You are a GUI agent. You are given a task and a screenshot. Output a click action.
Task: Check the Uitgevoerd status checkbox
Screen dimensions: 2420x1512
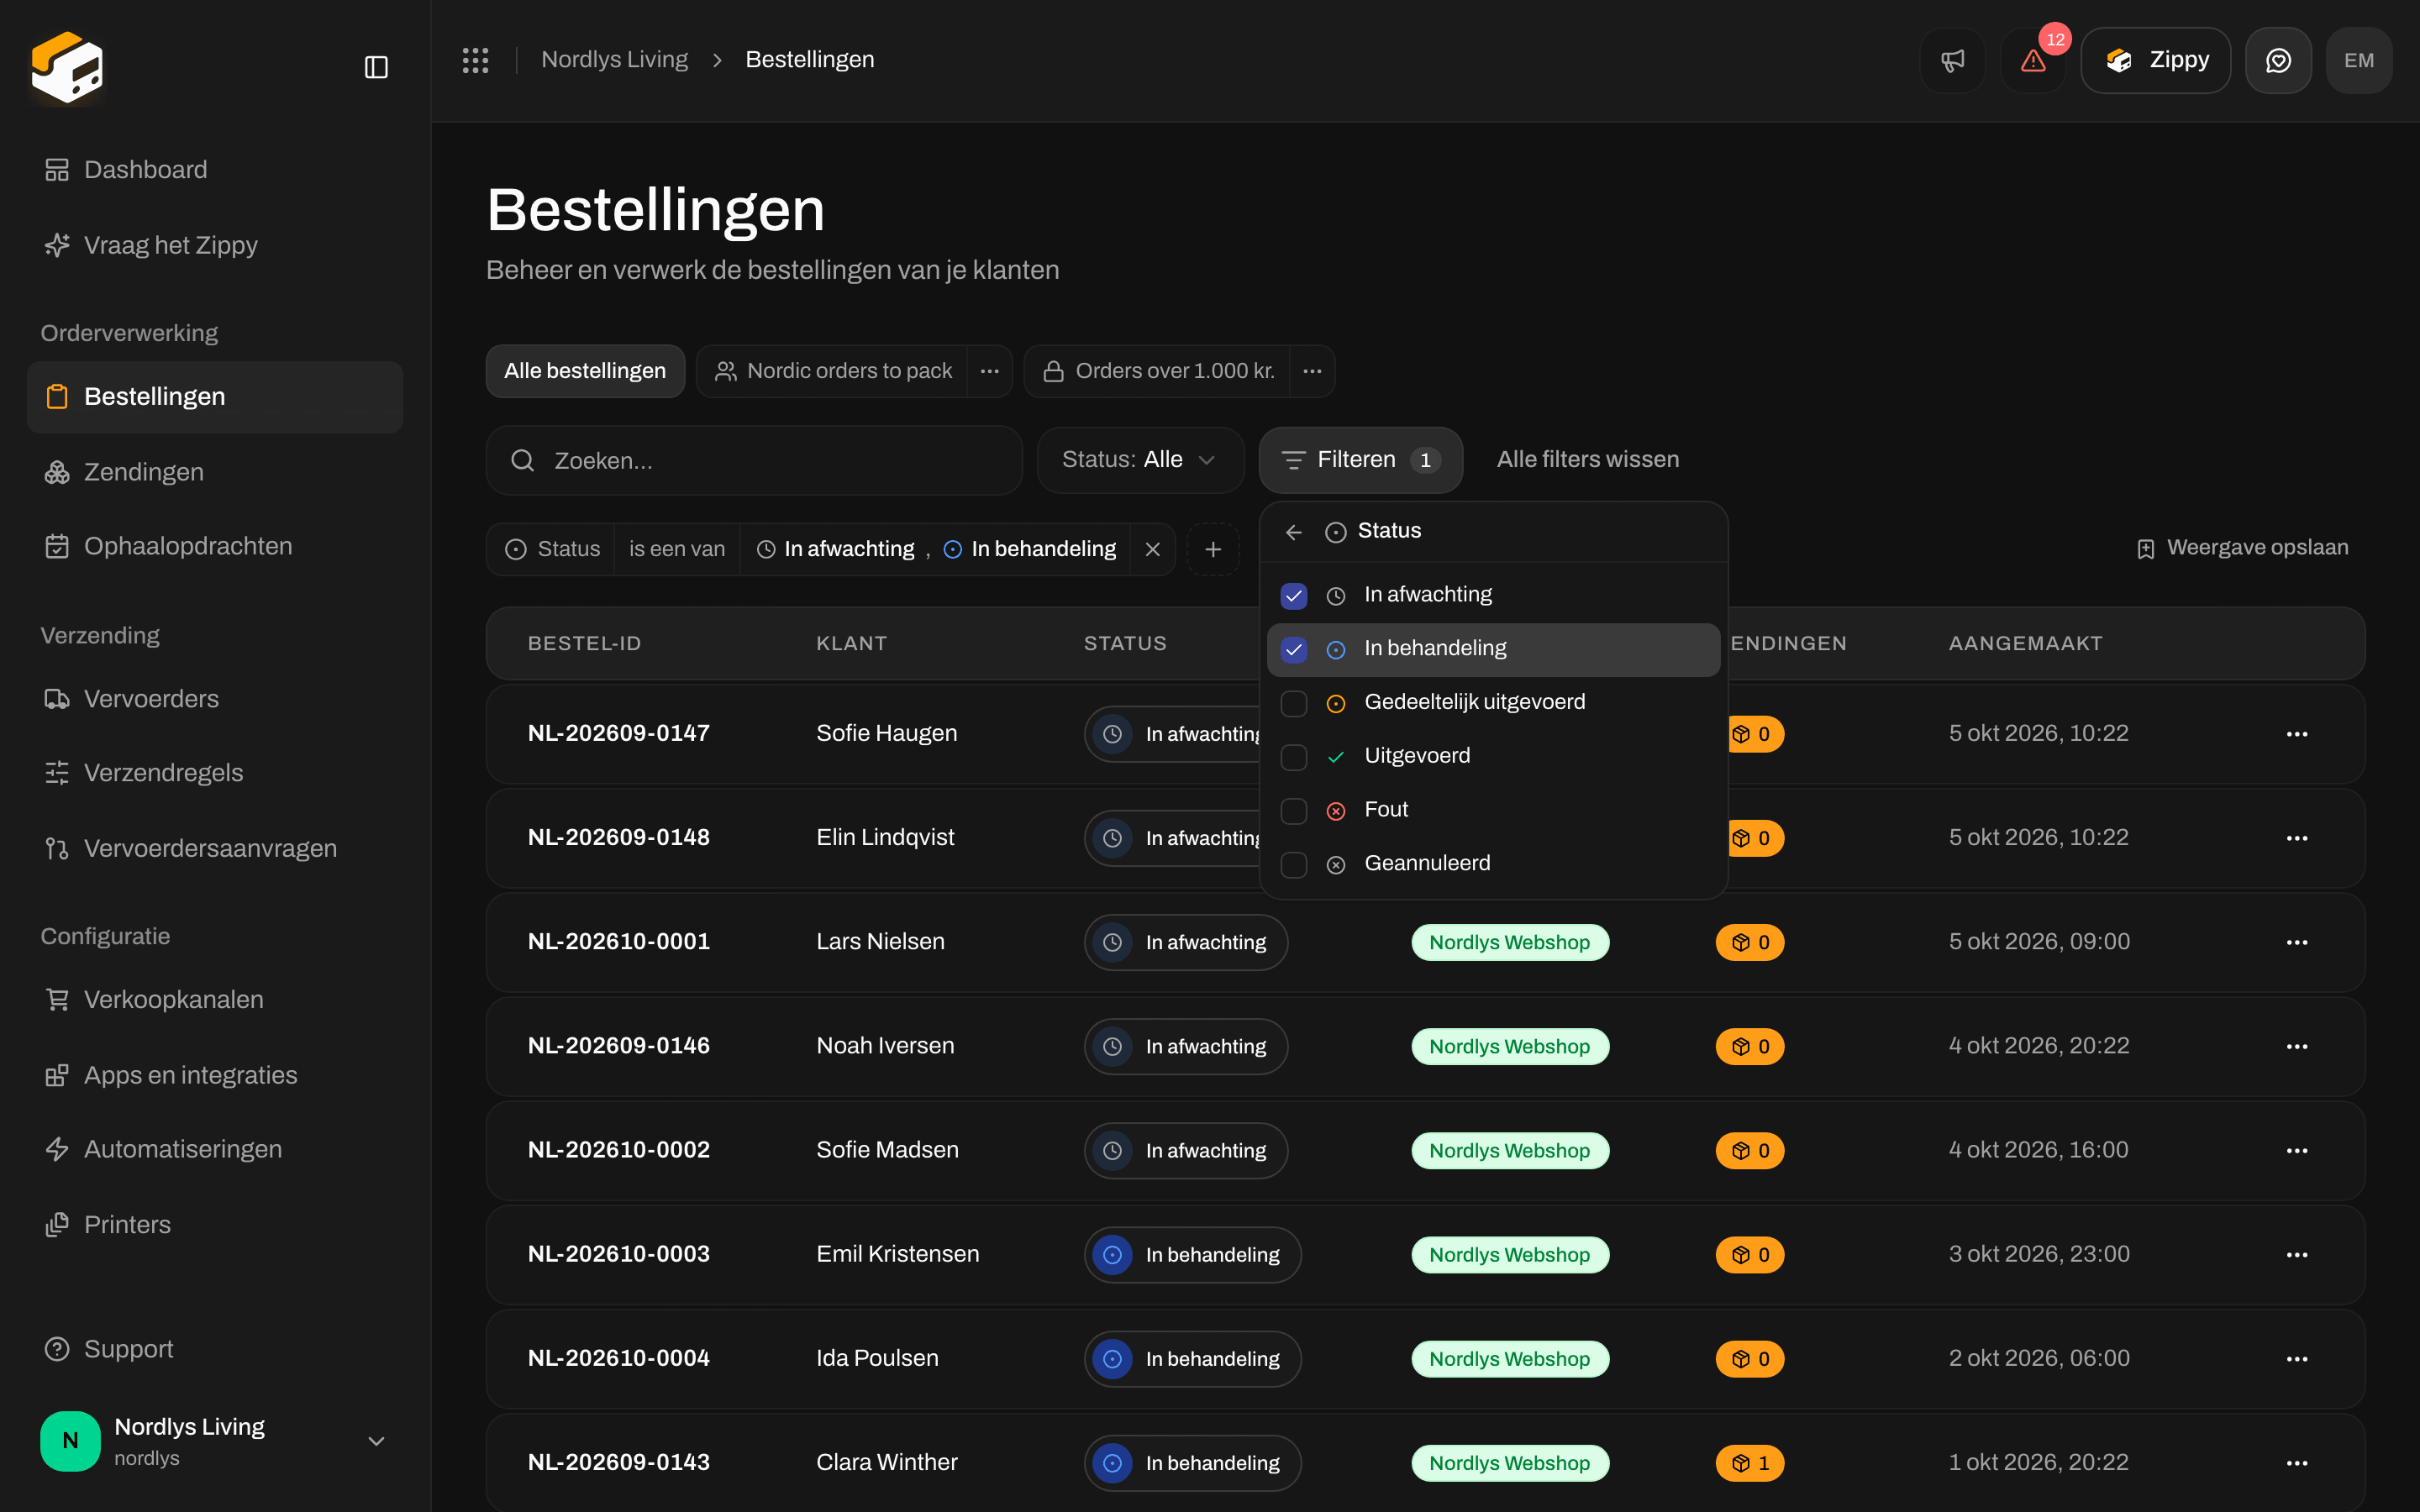coord(1294,757)
